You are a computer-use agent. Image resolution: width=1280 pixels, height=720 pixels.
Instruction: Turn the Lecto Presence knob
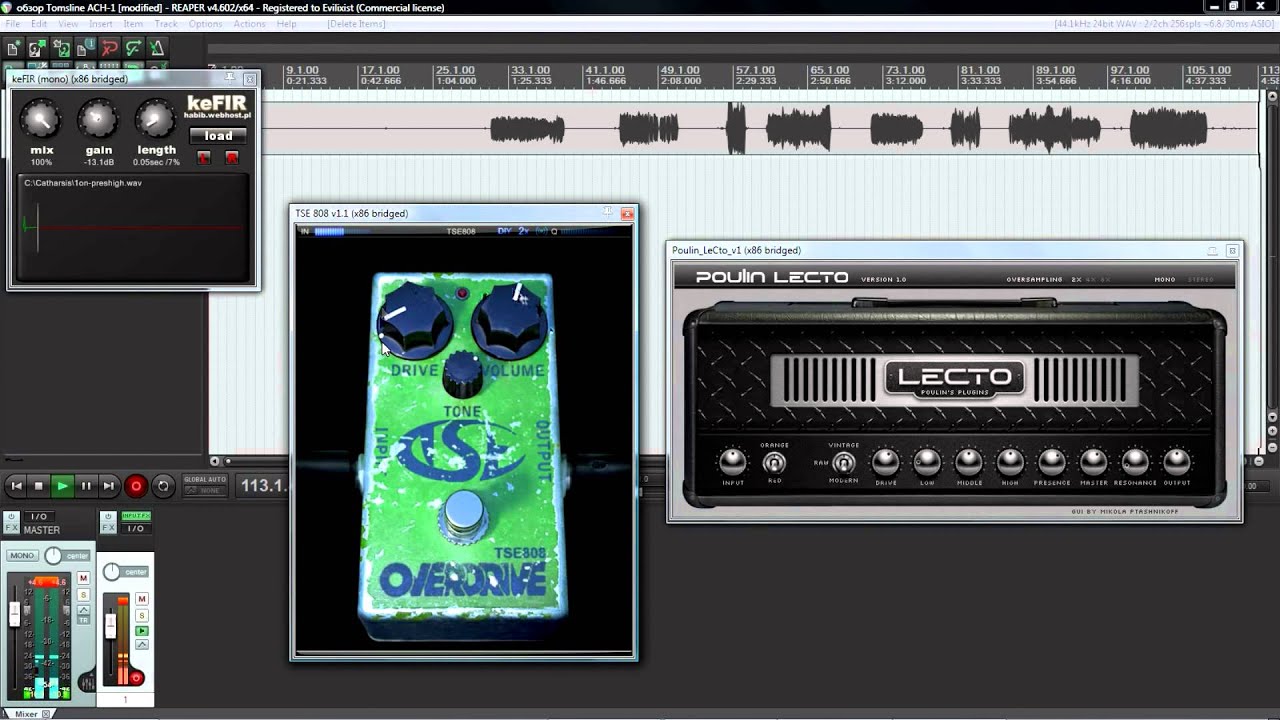click(x=1052, y=461)
